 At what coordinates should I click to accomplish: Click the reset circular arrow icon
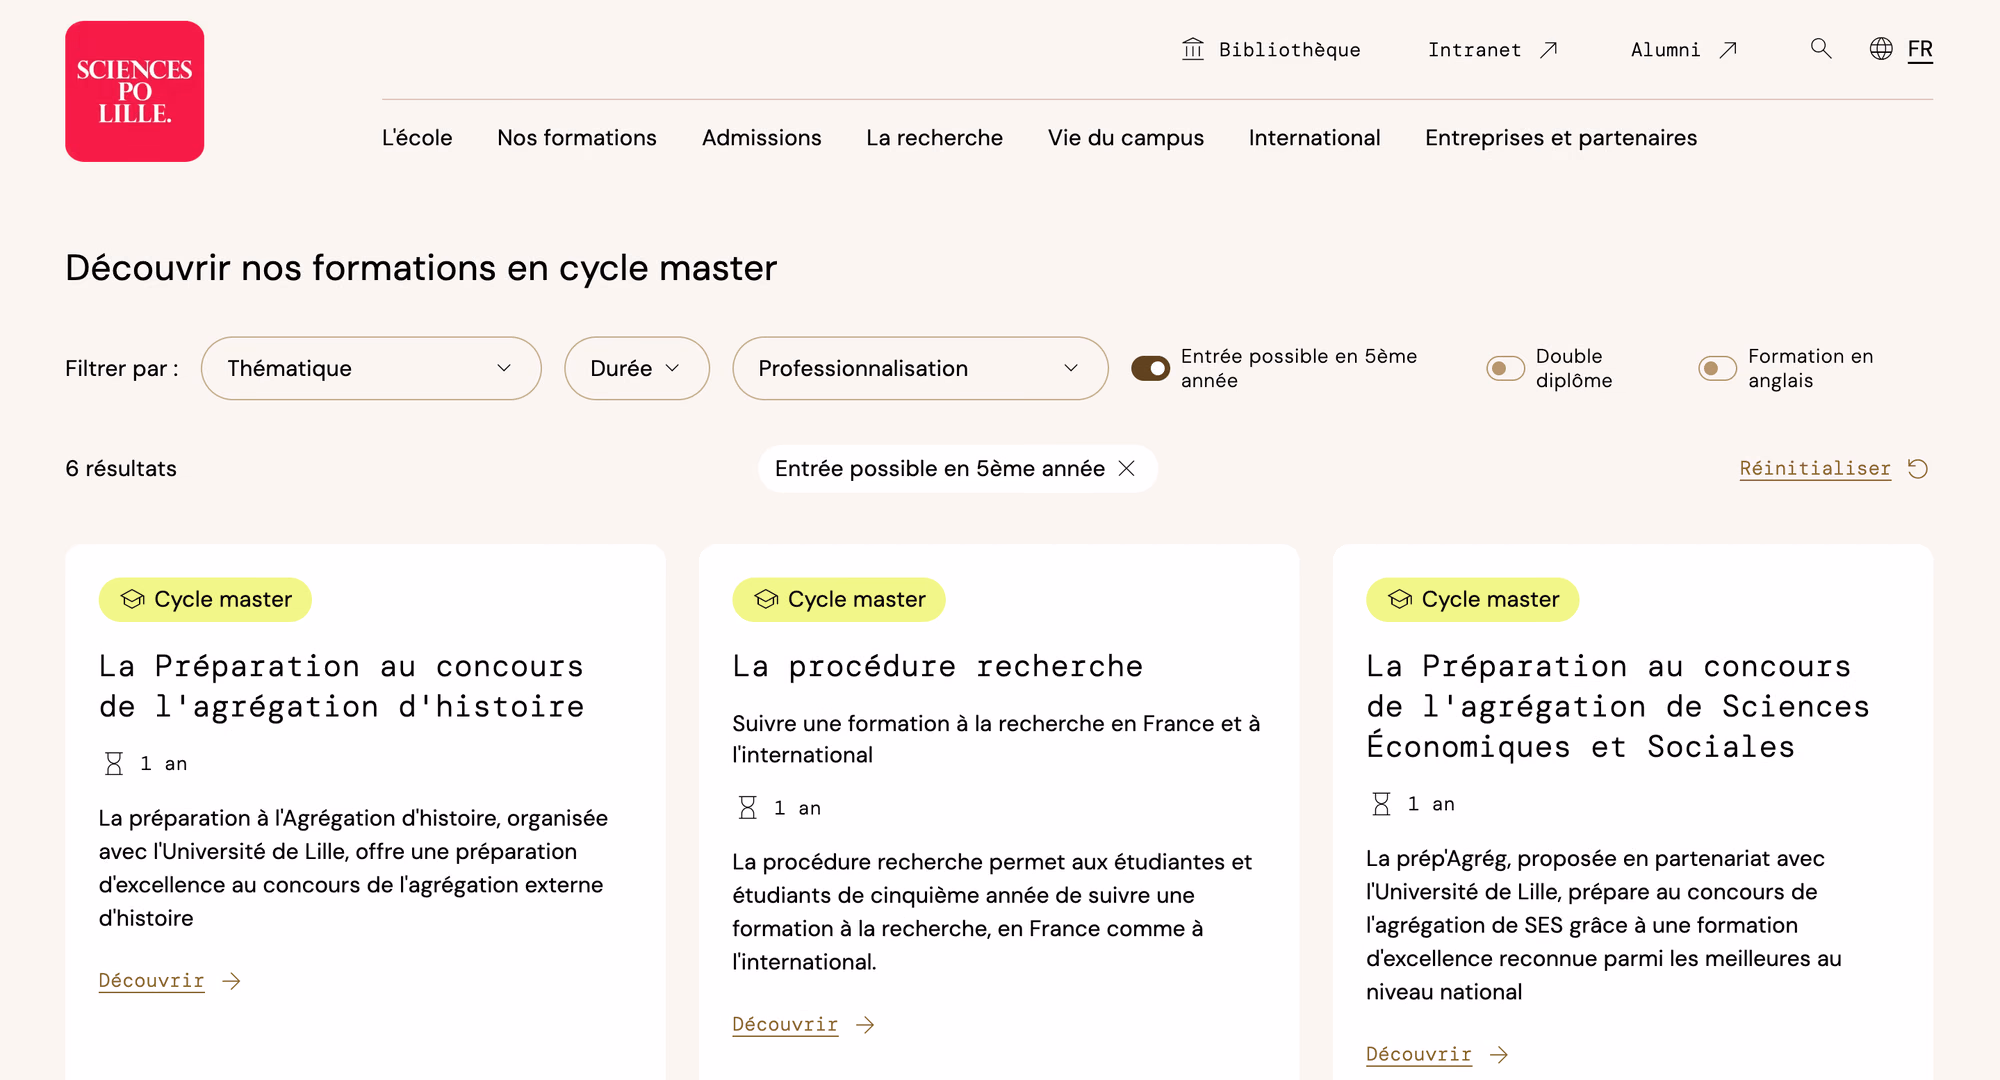(x=1918, y=469)
